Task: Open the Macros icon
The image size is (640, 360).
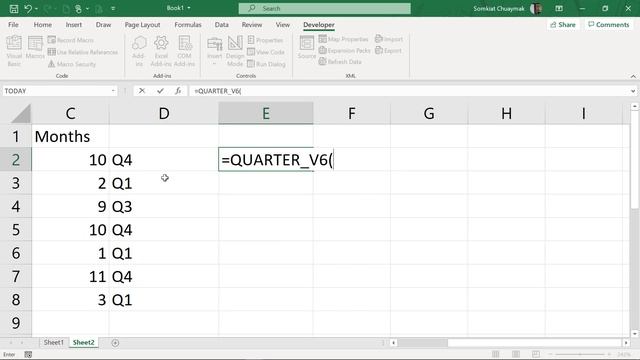Action: coord(35,48)
